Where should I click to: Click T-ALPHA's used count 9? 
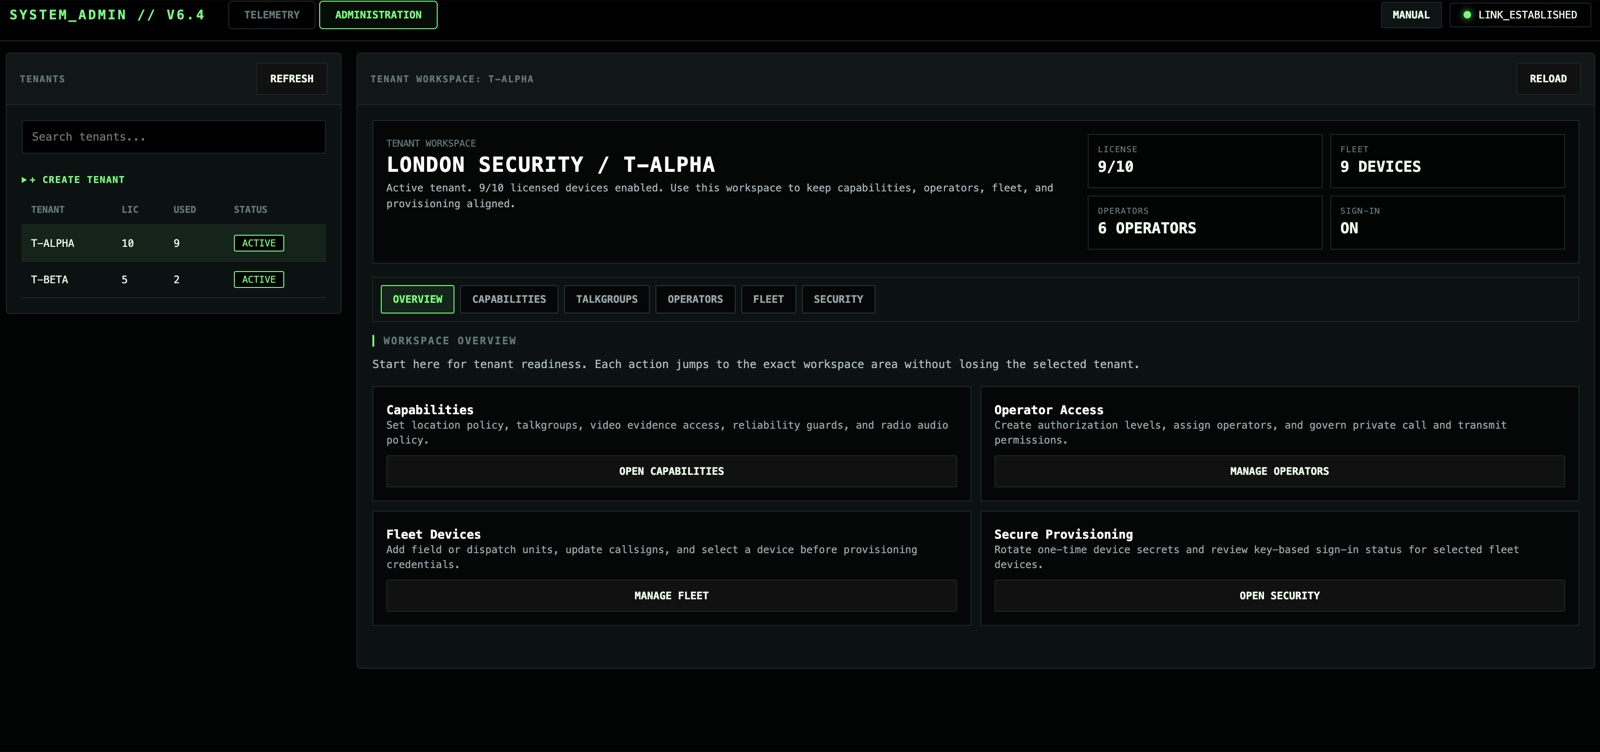tap(177, 243)
